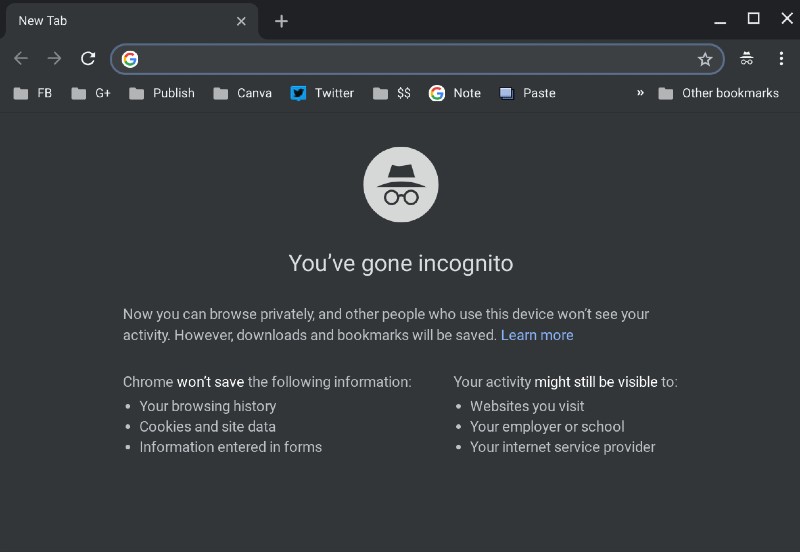Open the FB bookmarks folder
The height and width of the screenshot is (552, 800).
click(x=33, y=93)
